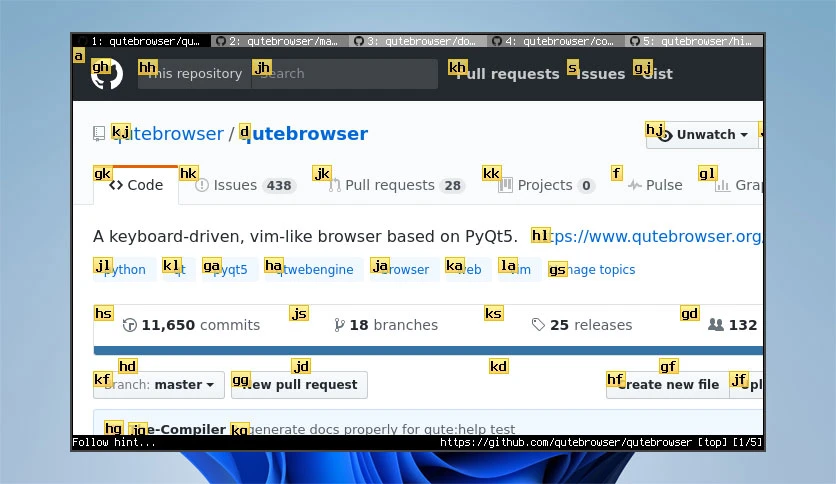This screenshot has width=836, height=484.
Task: Open the Graphs tab
Action: (739, 185)
